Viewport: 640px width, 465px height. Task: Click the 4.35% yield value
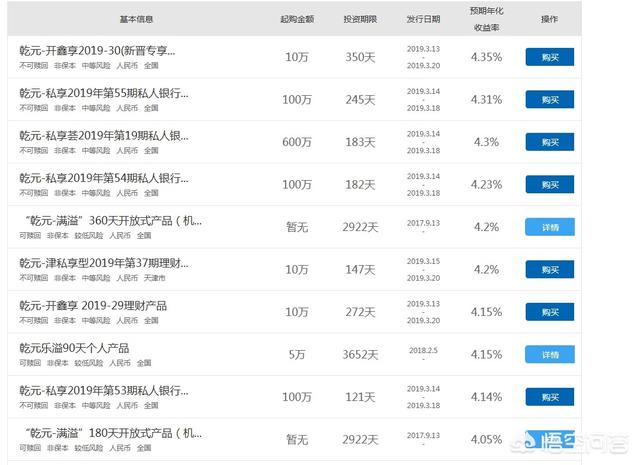(x=487, y=57)
